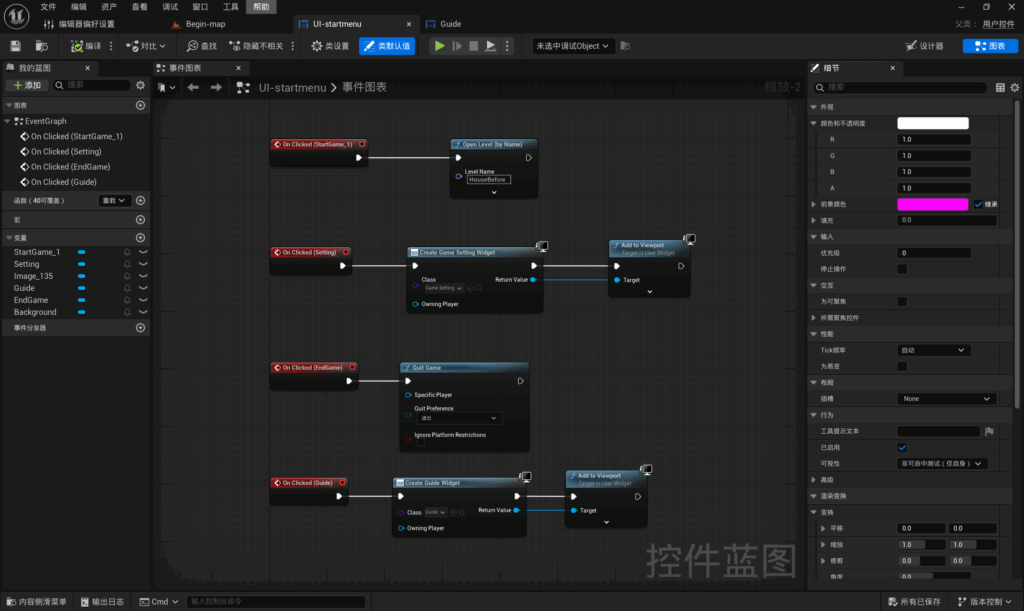Open the Output Log (输出日志)
This screenshot has height=611, width=1024.
(102, 602)
